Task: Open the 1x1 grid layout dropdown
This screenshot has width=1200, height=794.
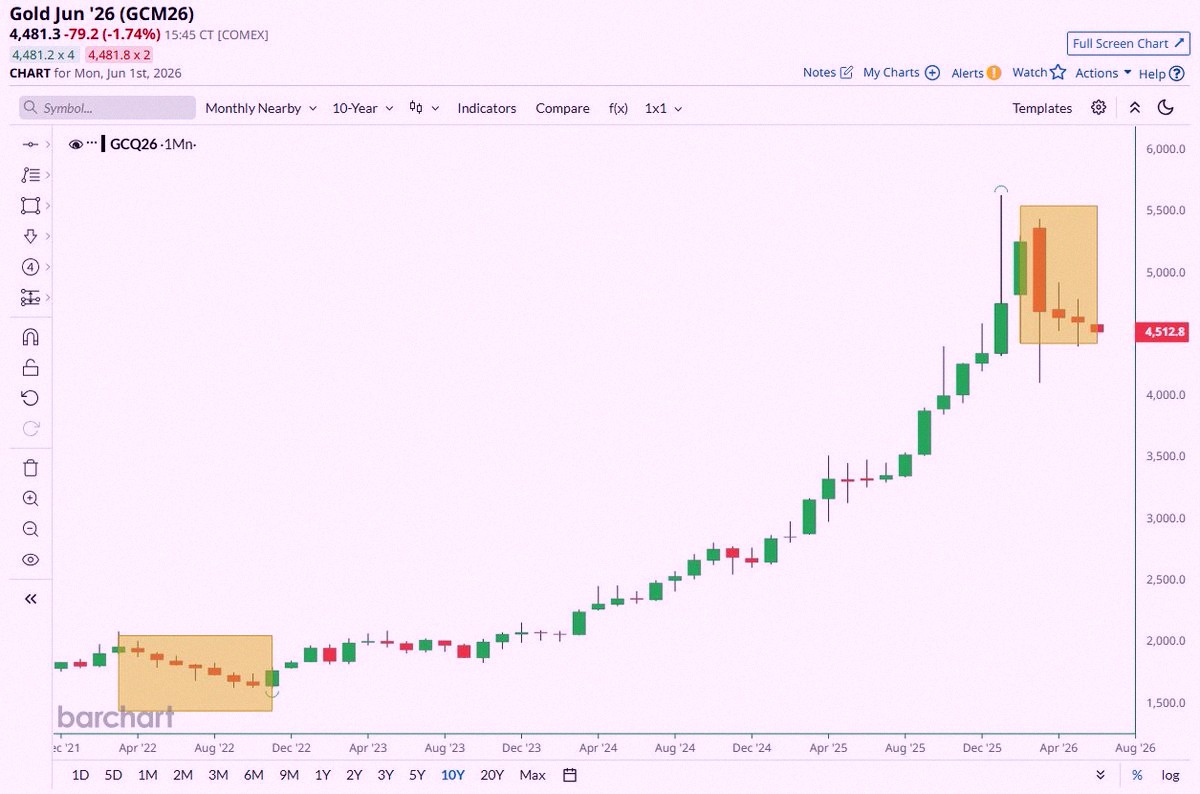Action: pos(664,108)
